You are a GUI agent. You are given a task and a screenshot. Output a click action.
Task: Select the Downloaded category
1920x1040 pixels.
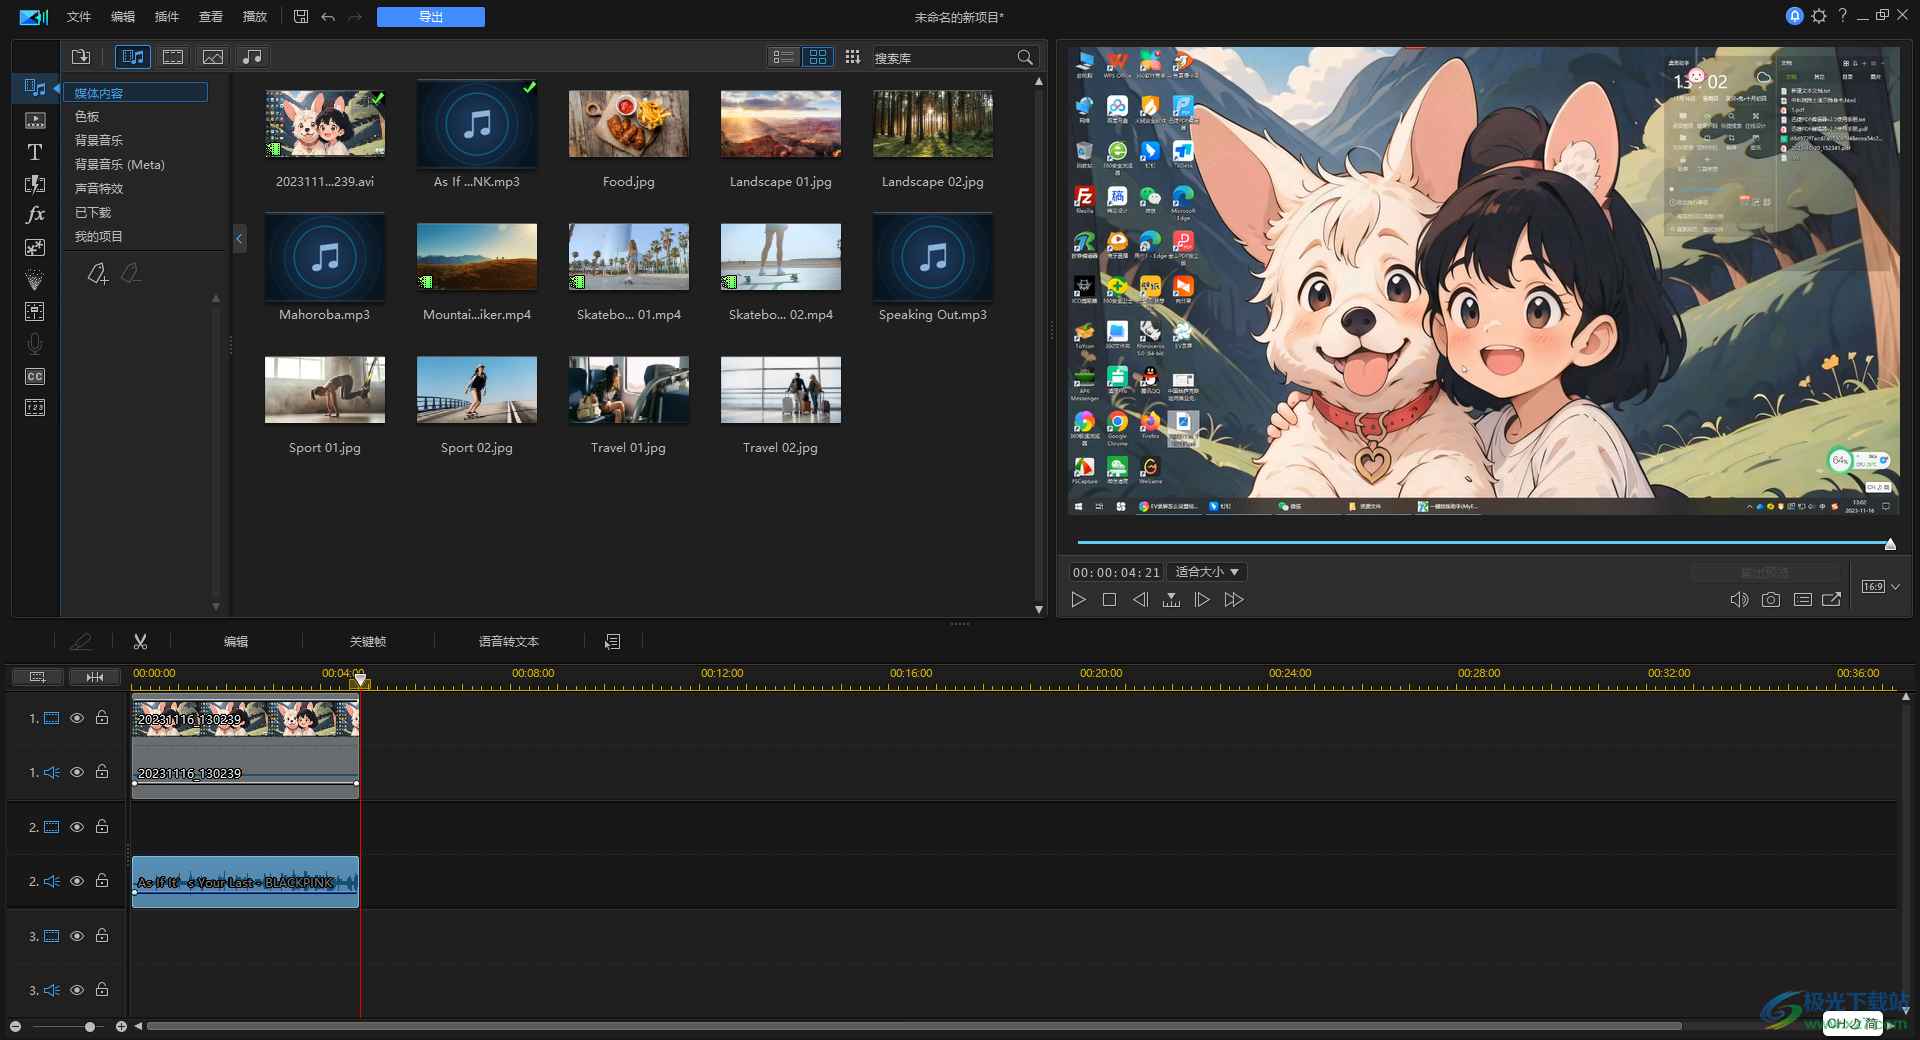coord(93,213)
